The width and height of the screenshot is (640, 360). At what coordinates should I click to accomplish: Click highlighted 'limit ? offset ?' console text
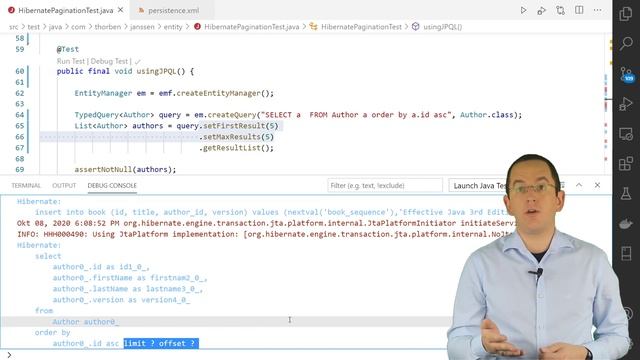pyautogui.click(x=161, y=343)
